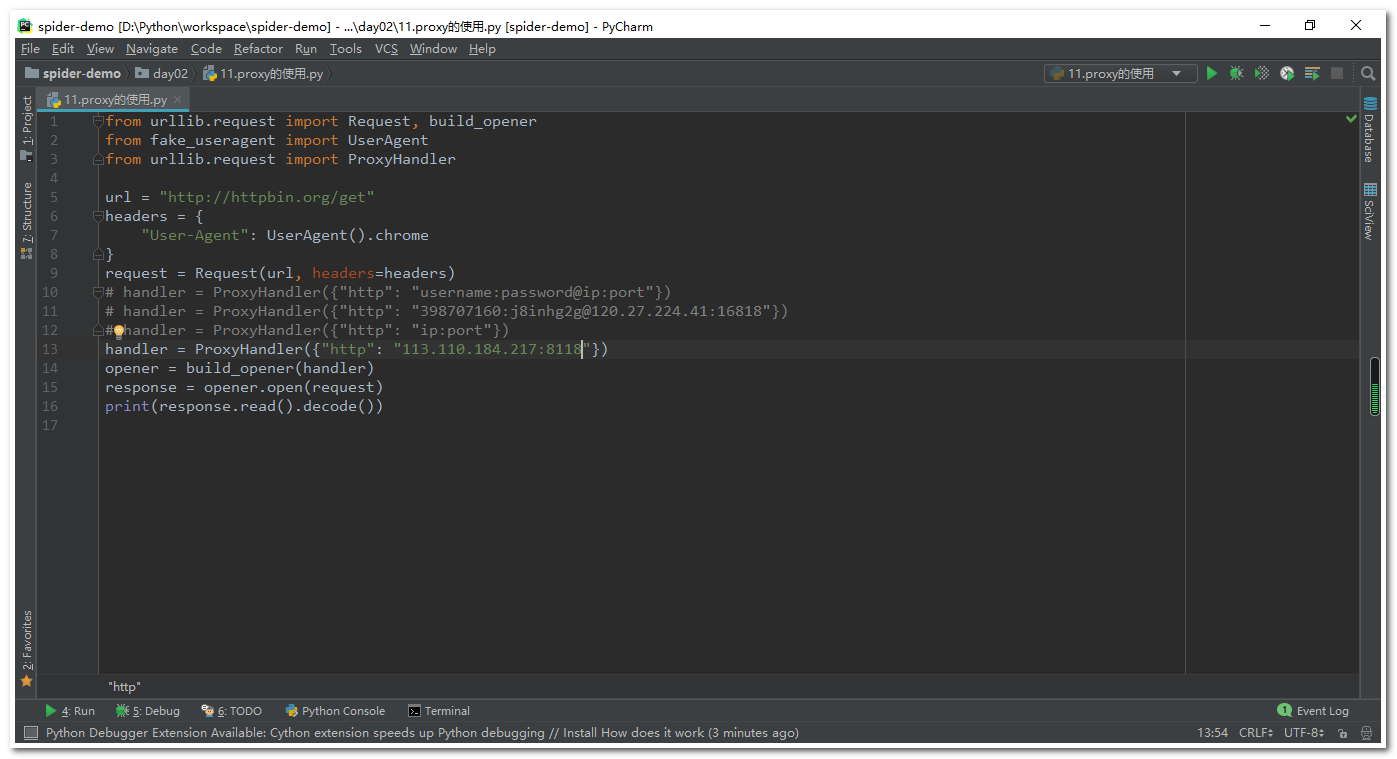Change line separator CRLF in status bar

1255,733
